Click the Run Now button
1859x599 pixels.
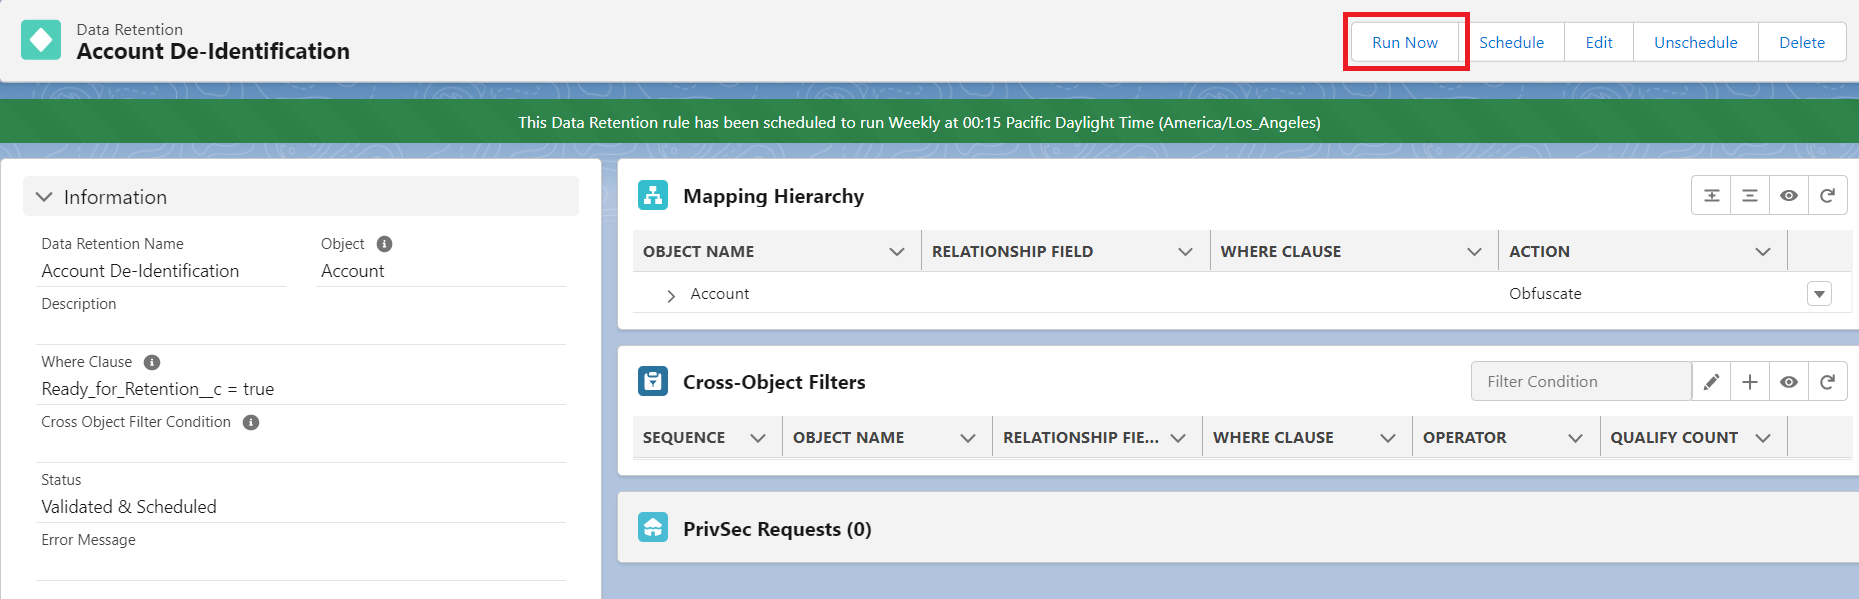(1404, 42)
